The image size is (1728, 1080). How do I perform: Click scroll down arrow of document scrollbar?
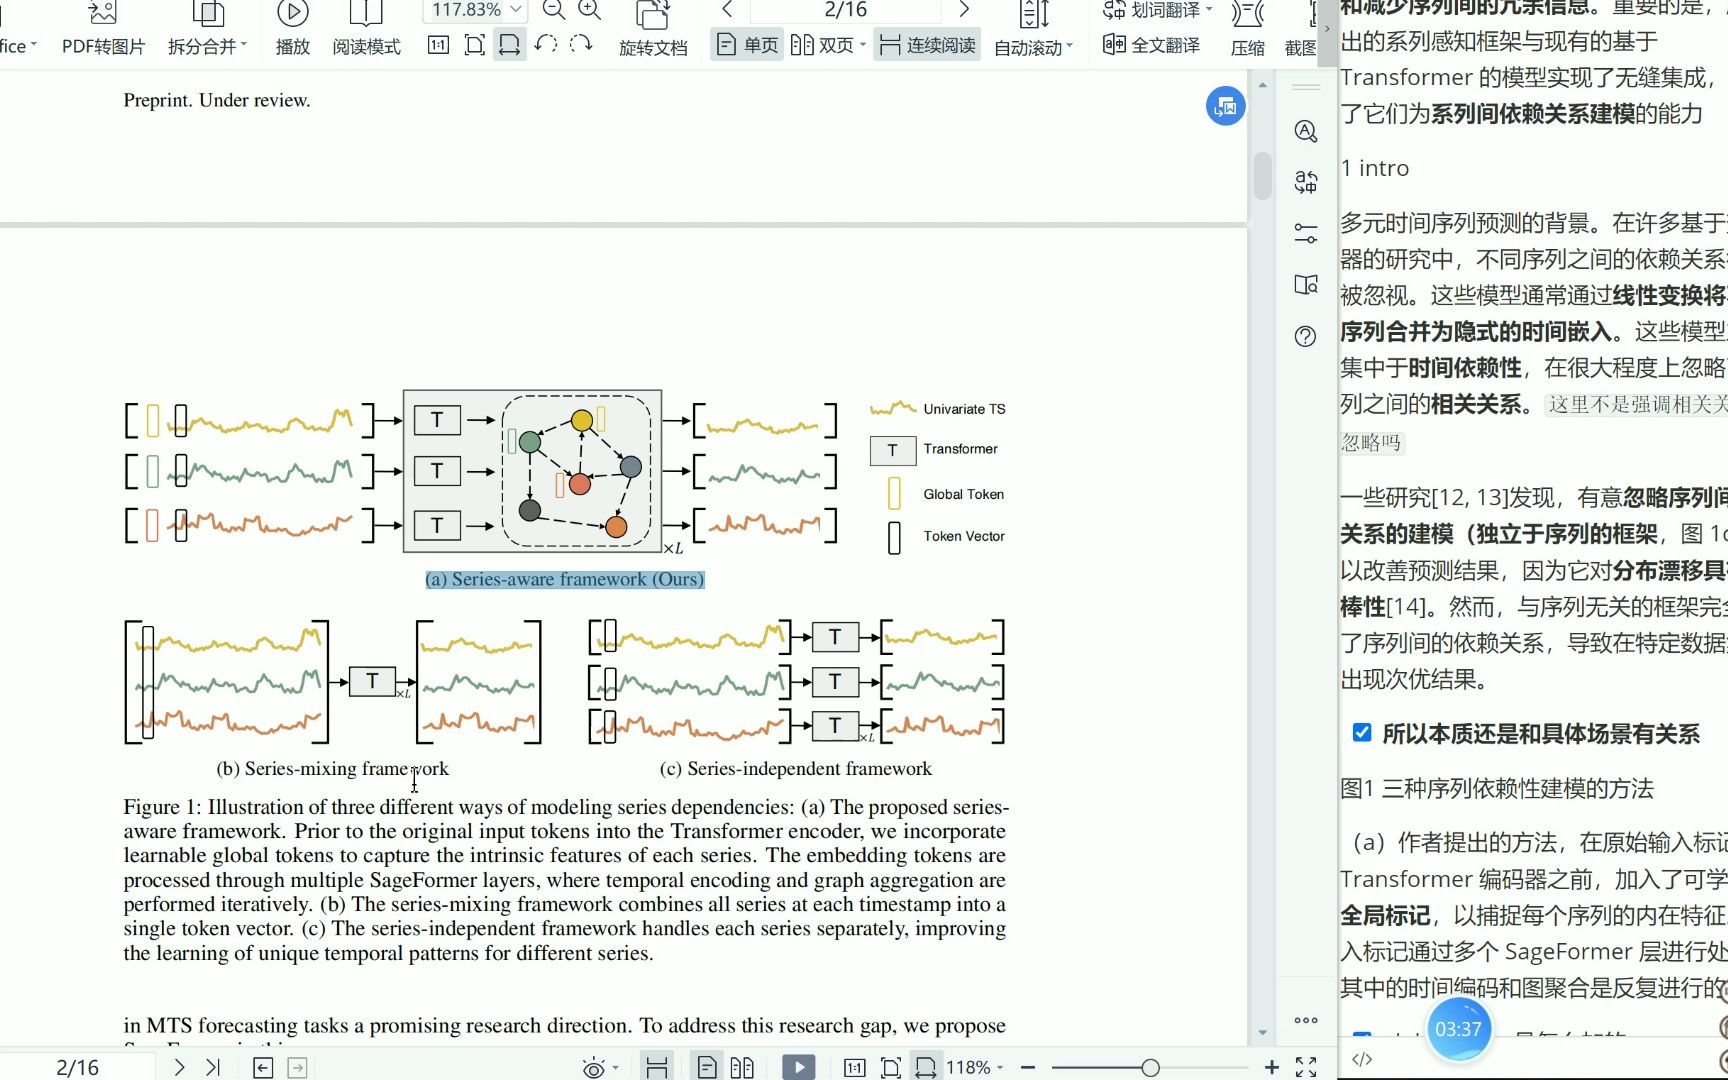(1262, 1032)
